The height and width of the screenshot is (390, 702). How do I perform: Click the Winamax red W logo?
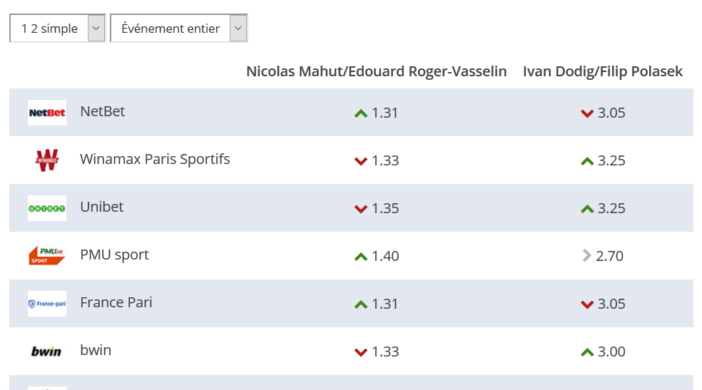click(47, 160)
